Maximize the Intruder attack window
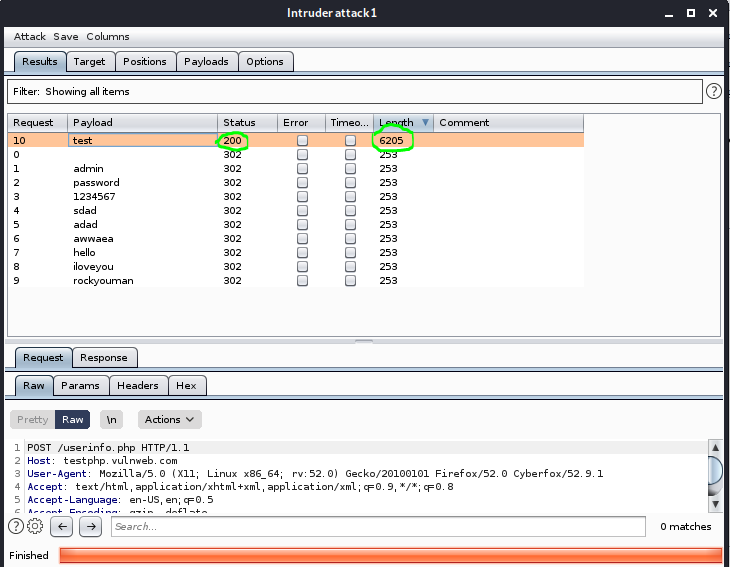This screenshot has height=567, width=730. click(x=691, y=13)
